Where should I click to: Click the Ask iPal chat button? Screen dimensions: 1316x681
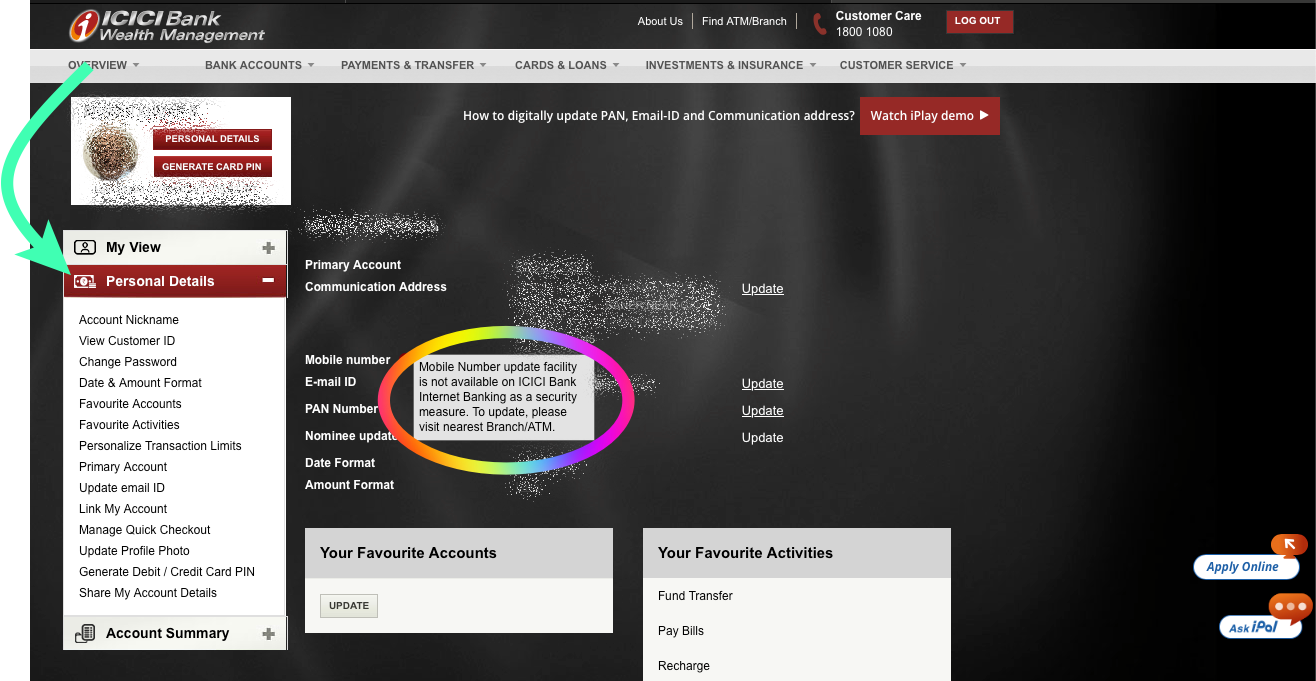pos(1258,627)
